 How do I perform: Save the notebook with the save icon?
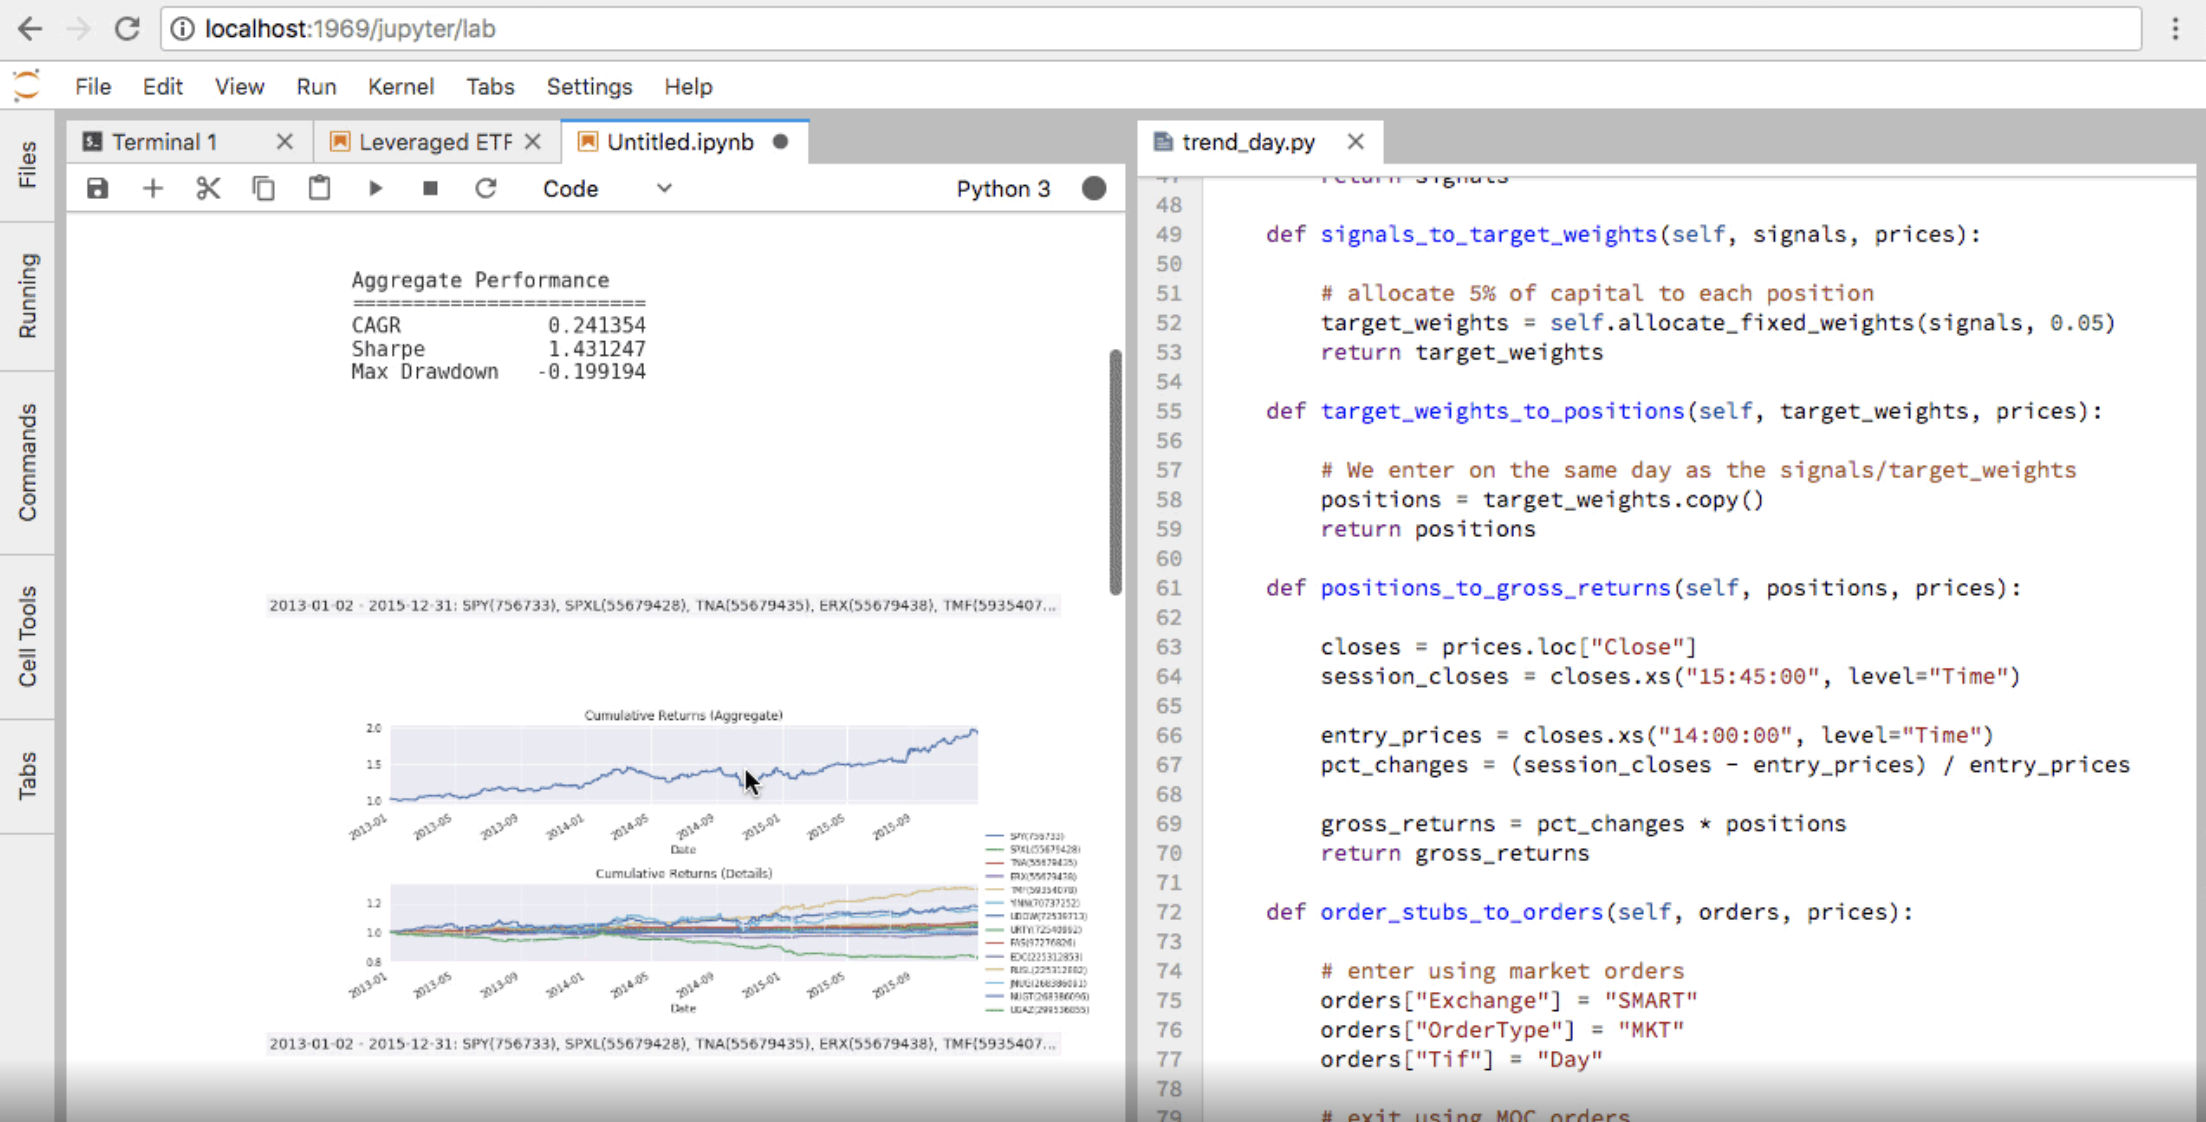point(97,189)
